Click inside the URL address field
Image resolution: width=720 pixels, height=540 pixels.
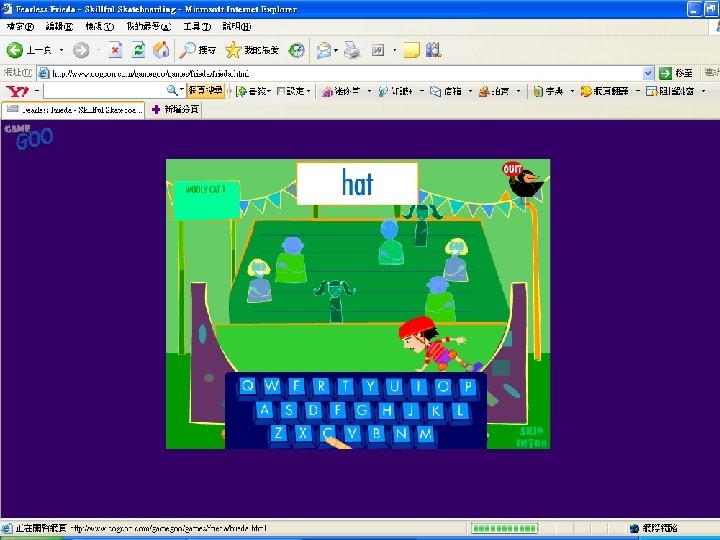tap(340, 73)
